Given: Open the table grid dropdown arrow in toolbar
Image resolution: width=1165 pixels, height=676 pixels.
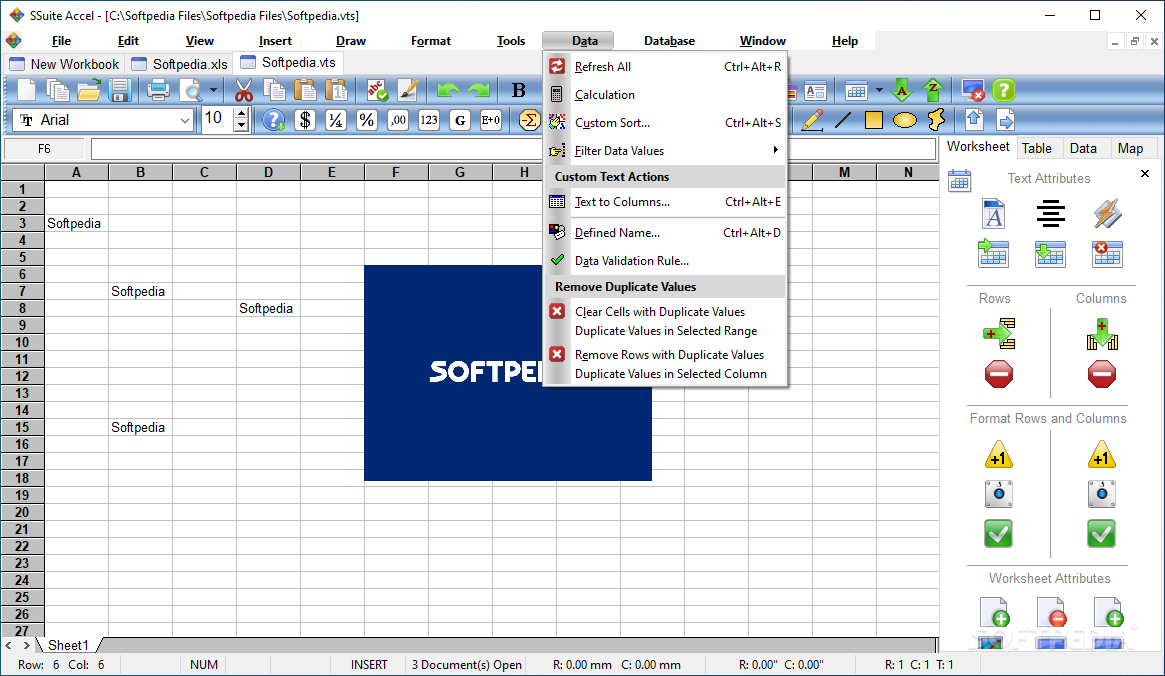Looking at the screenshot, I should coord(879,91).
